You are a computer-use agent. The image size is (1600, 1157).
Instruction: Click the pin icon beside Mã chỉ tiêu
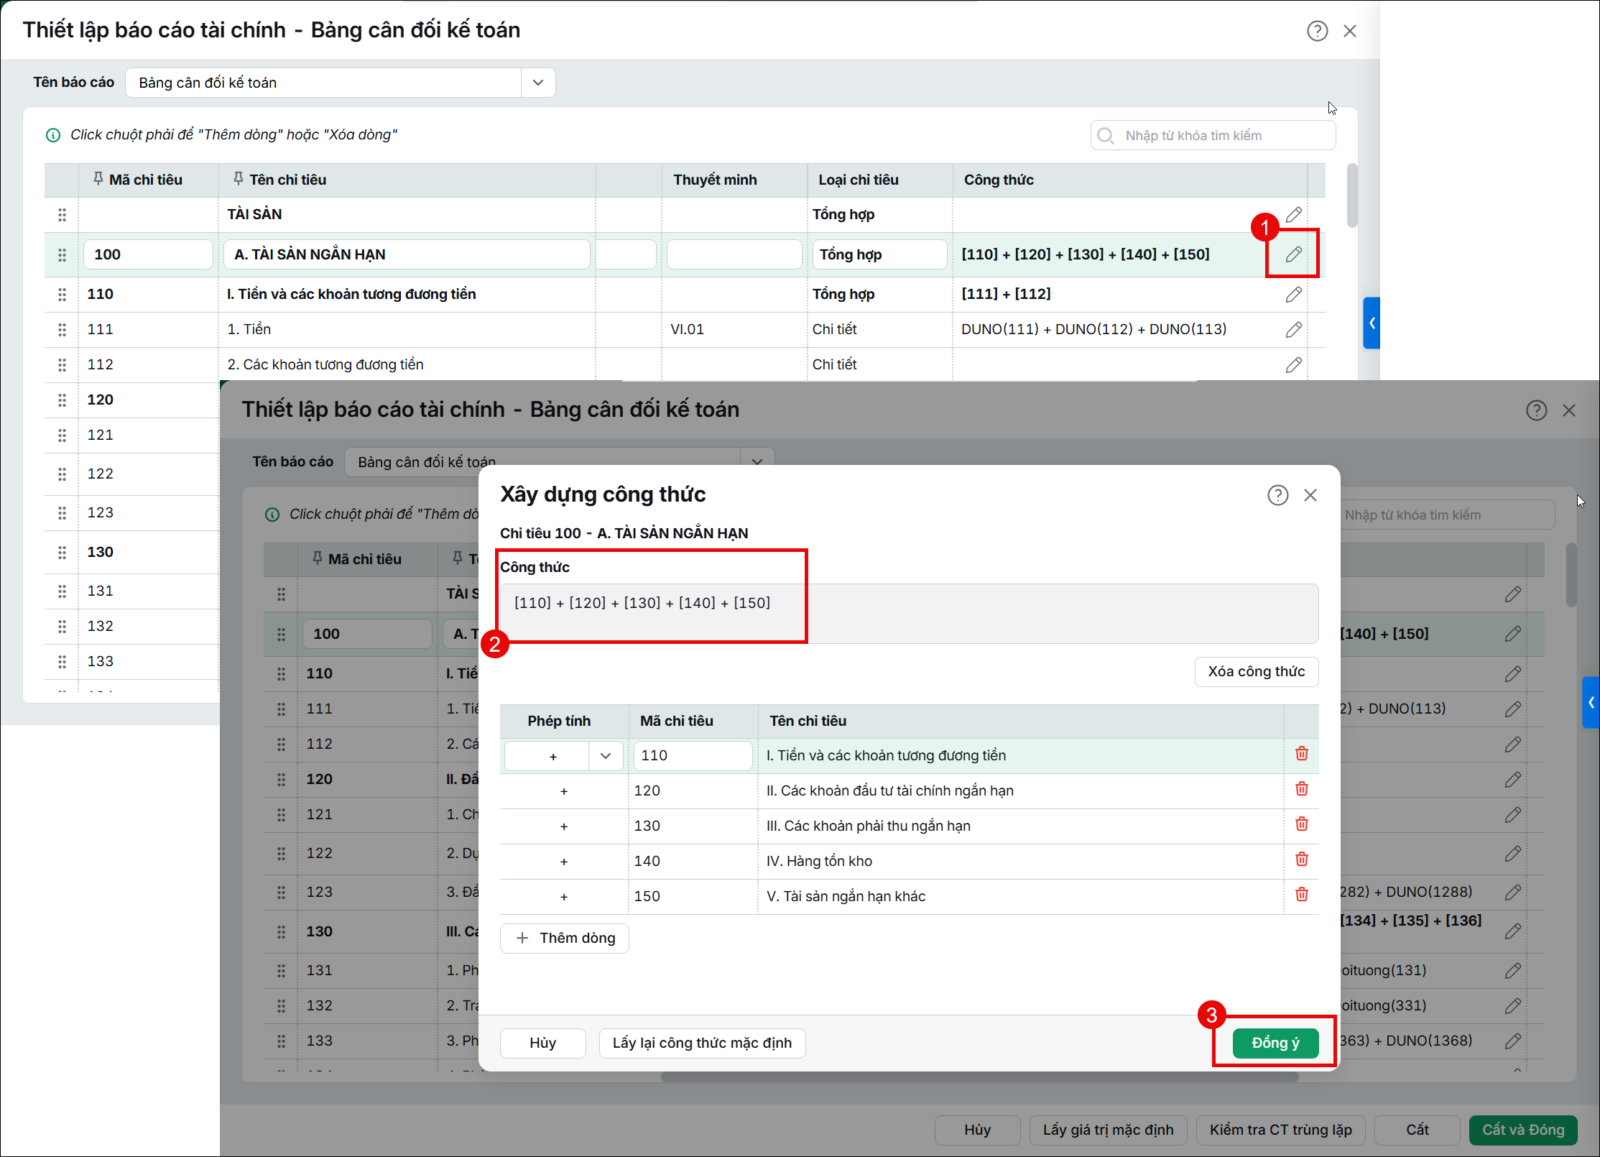(98, 179)
